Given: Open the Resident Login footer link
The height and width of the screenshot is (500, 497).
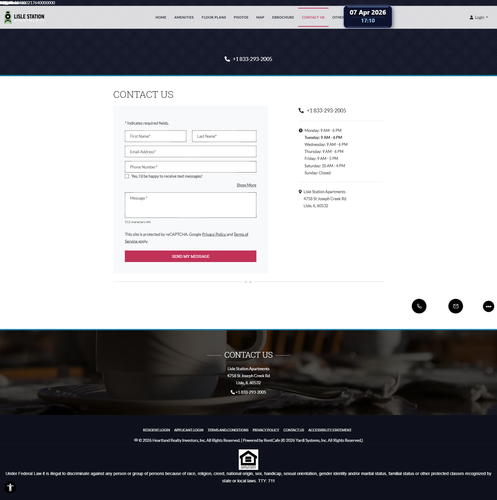Looking at the screenshot, I should (x=156, y=430).
